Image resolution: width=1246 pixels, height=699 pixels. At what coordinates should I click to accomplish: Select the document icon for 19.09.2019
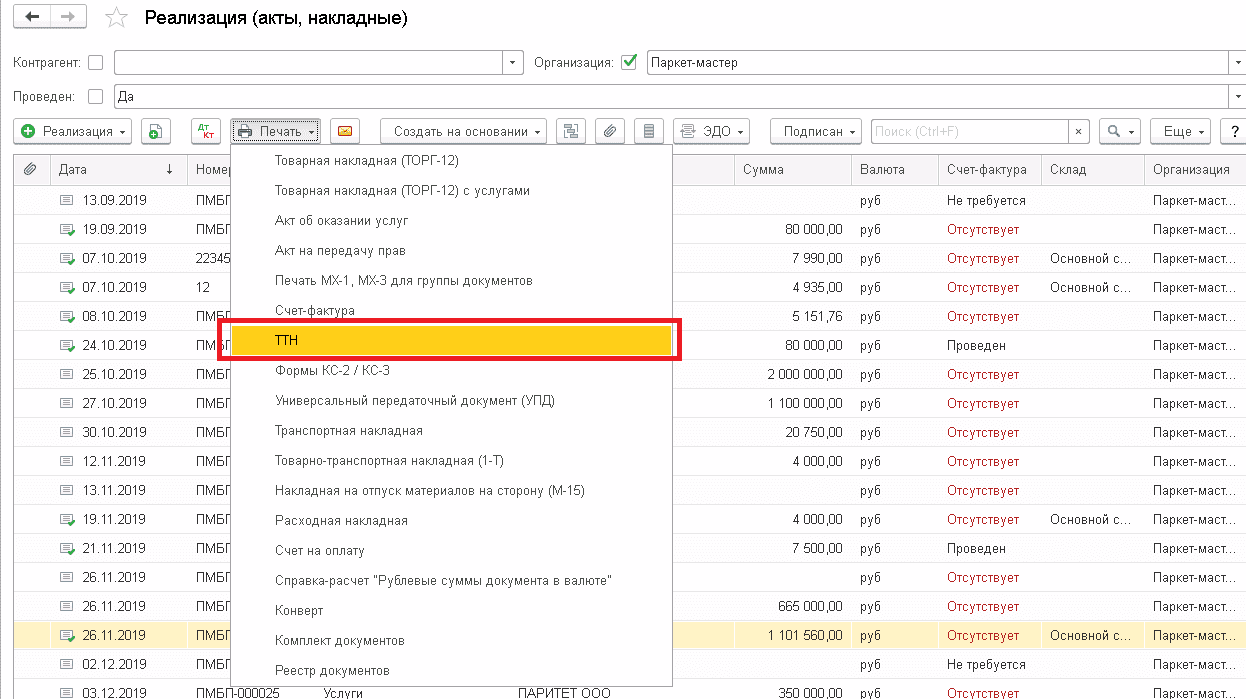67,229
